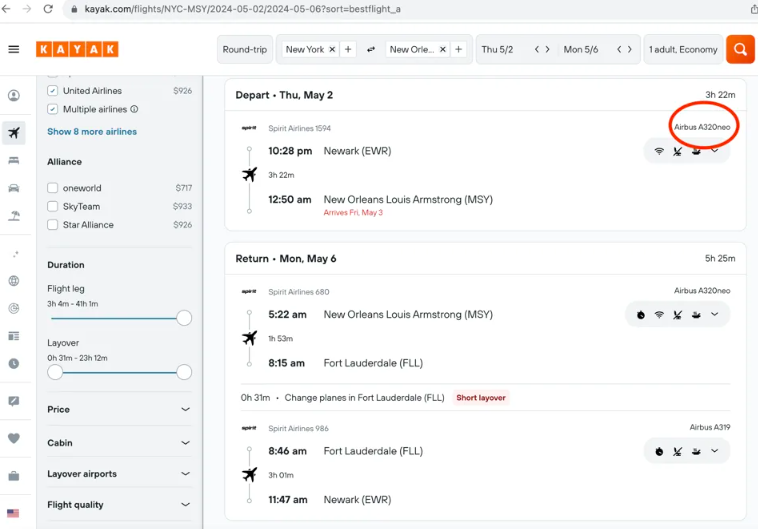This screenshot has height=529, width=758.
Task: Open Trips via the briefcase icon
Action: (14, 475)
